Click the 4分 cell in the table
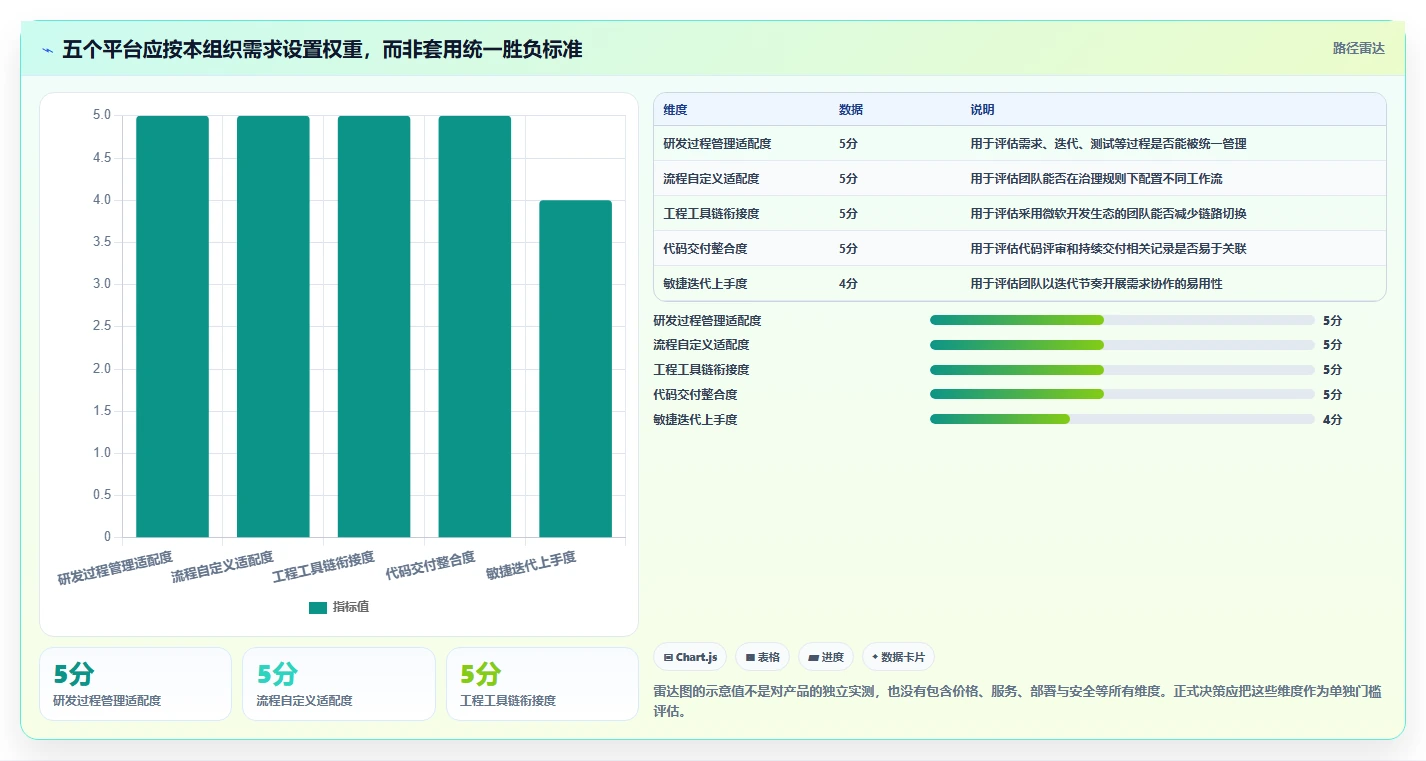1426x761 pixels. click(849, 284)
